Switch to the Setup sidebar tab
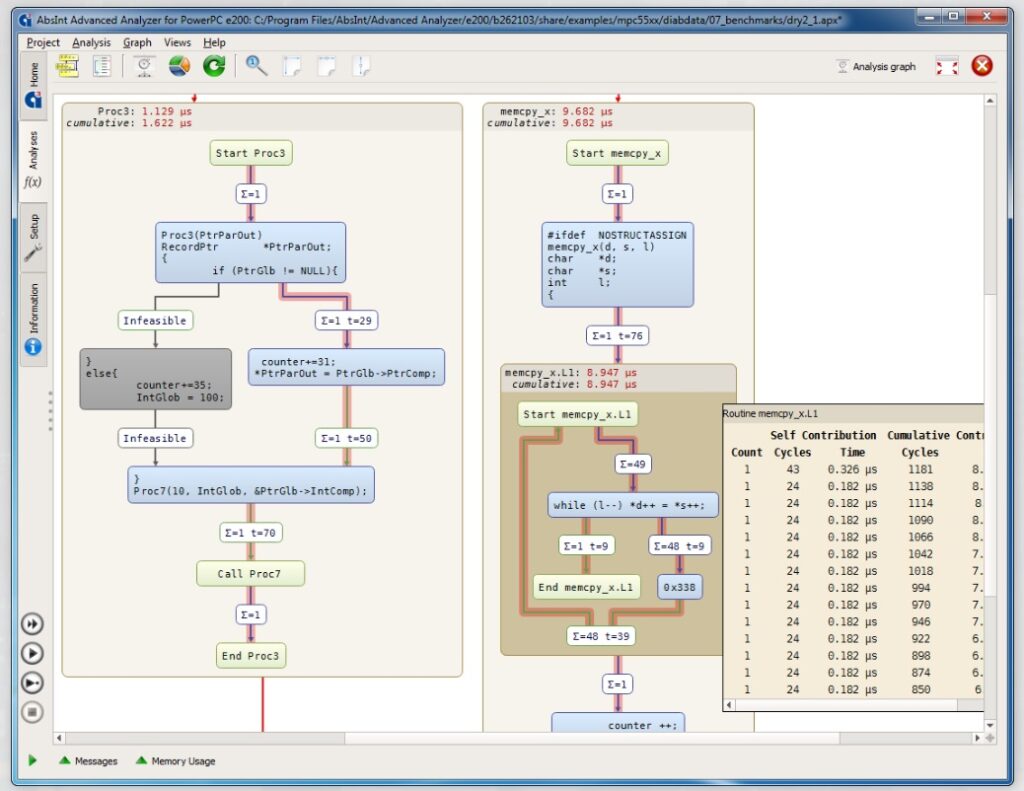 coord(33,236)
